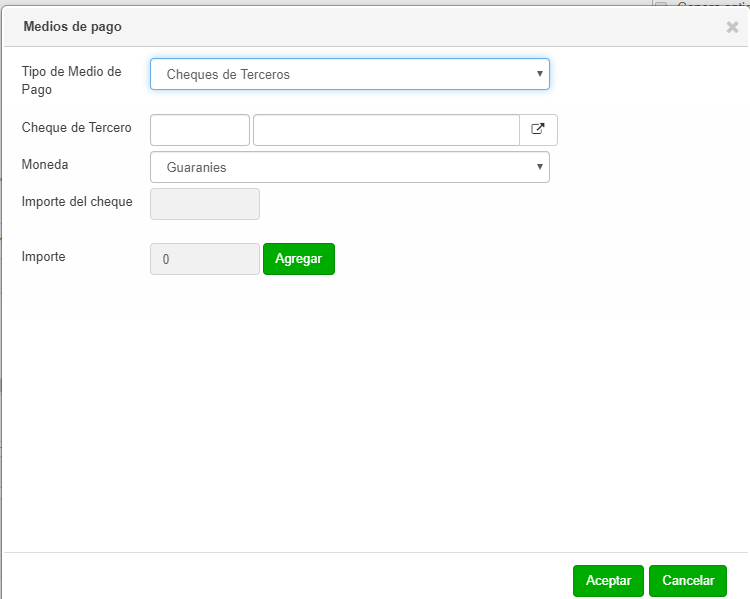The image size is (750, 599).
Task: Focus the Cheque de Tercero code field
Action: pos(200,130)
